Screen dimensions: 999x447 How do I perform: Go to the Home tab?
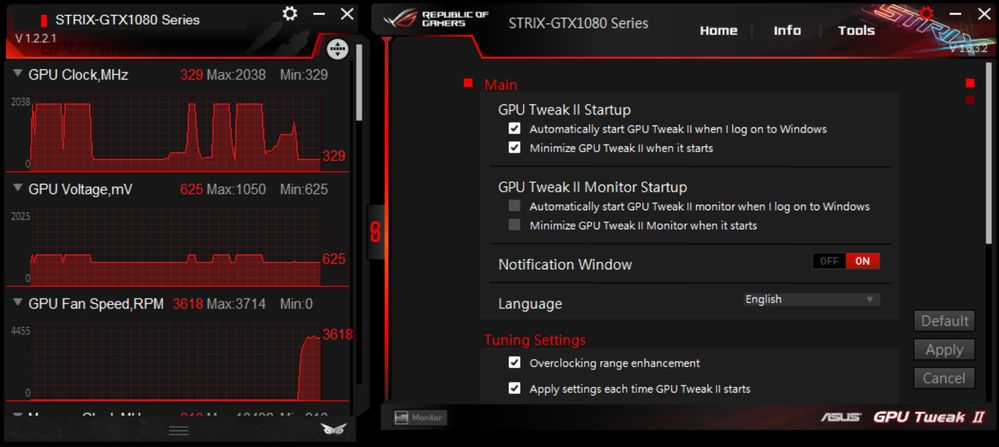click(x=718, y=30)
